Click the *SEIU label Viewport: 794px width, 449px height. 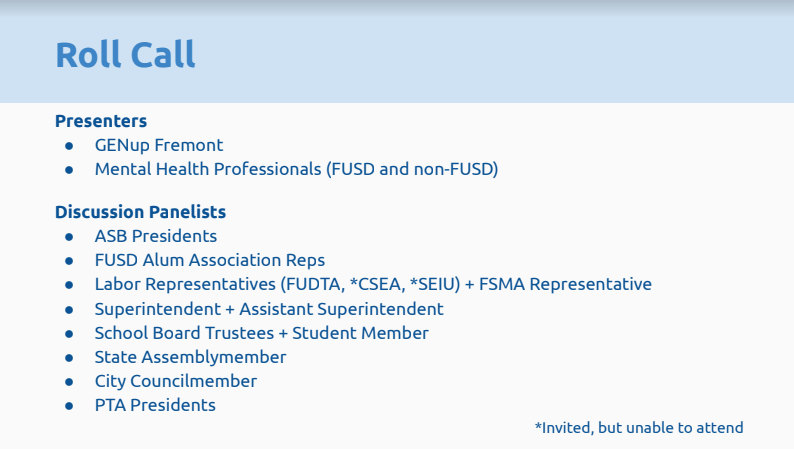[439, 284]
